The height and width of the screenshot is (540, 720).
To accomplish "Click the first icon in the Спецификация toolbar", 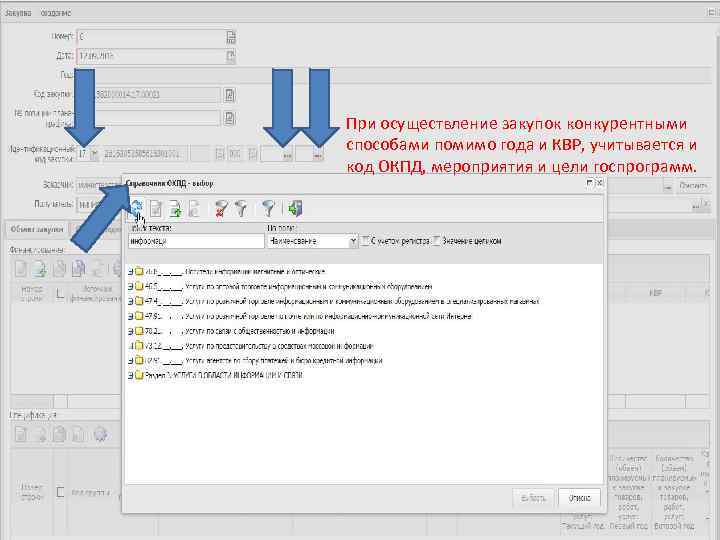I will [x=21, y=434].
